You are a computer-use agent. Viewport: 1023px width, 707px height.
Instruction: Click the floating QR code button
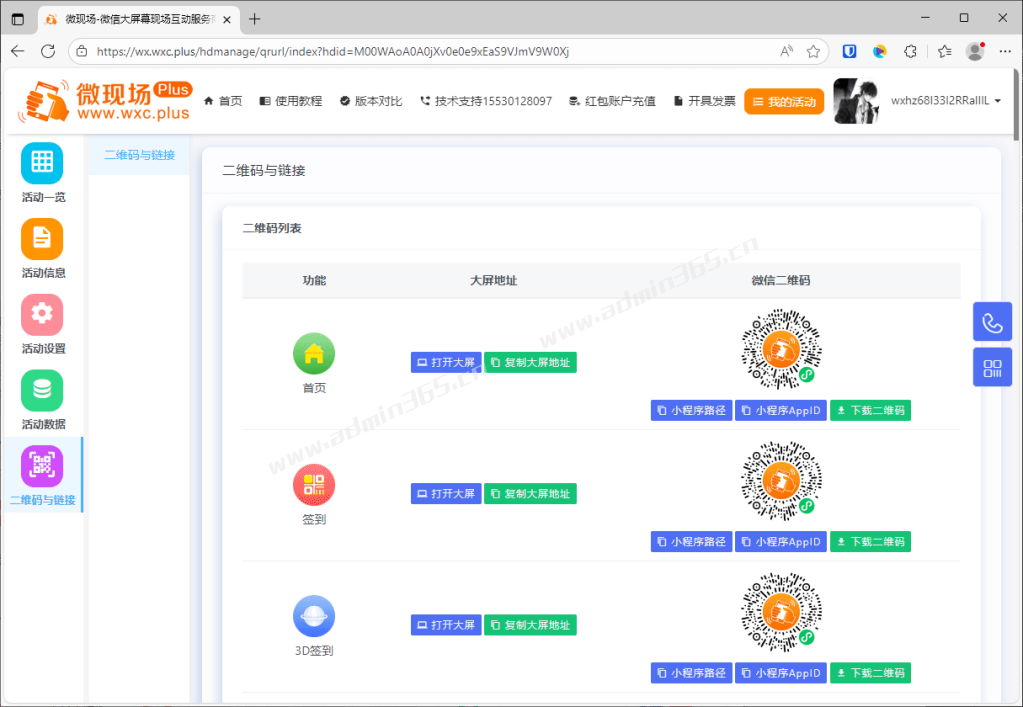[992, 367]
